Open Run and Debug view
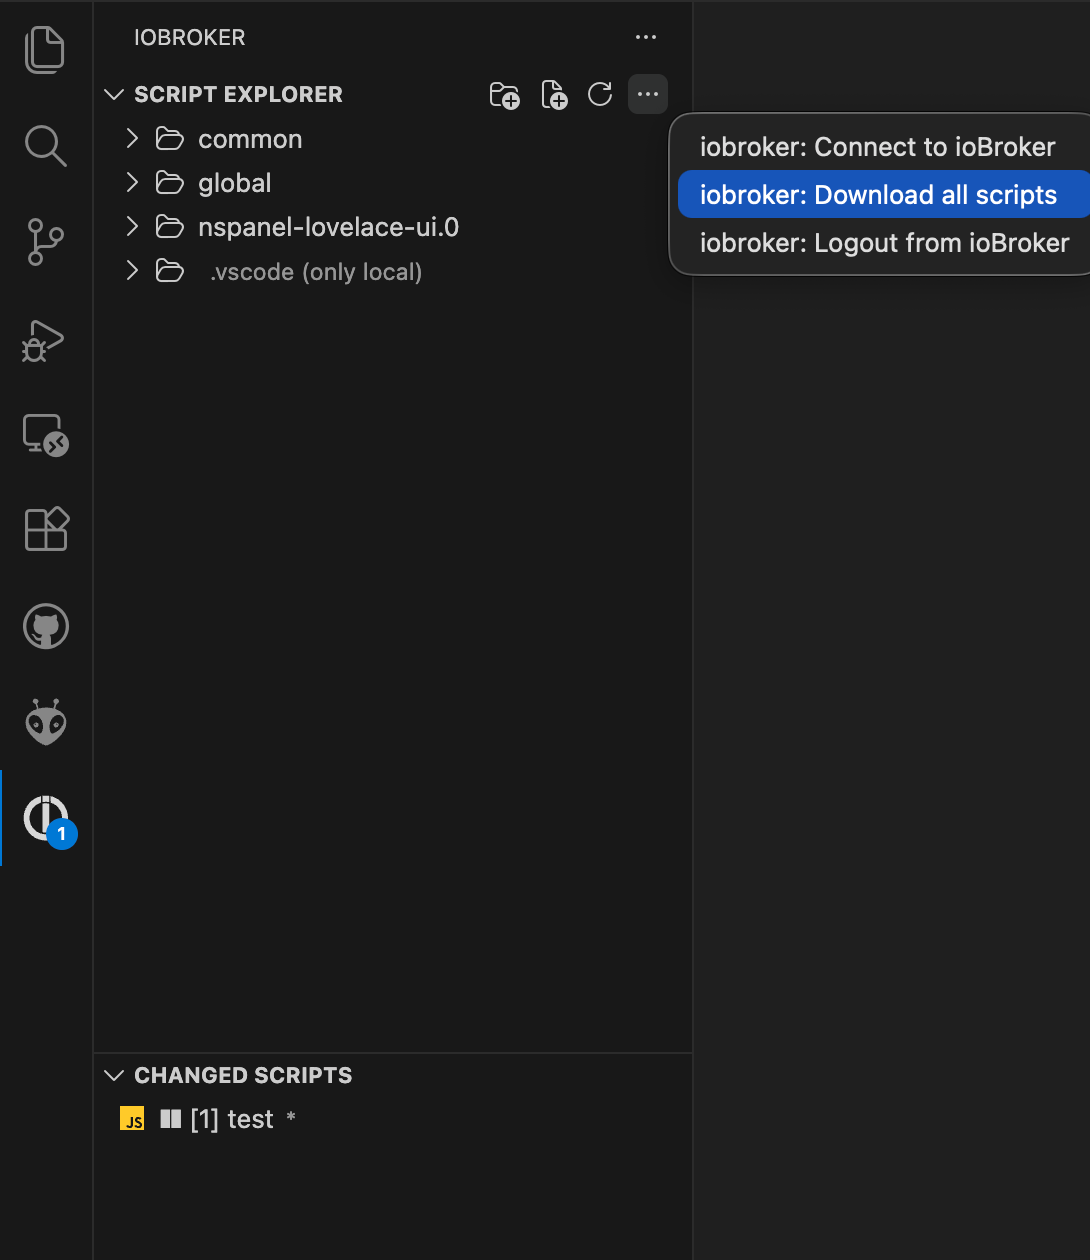The image size is (1090, 1260). (x=45, y=341)
